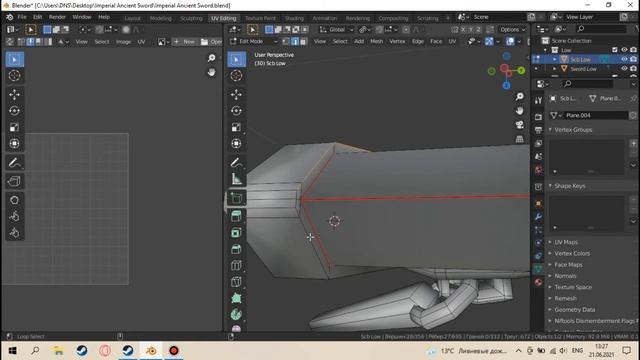The width and height of the screenshot is (640, 360).
Task: Select the Loop Cut tool
Action: (236, 265)
